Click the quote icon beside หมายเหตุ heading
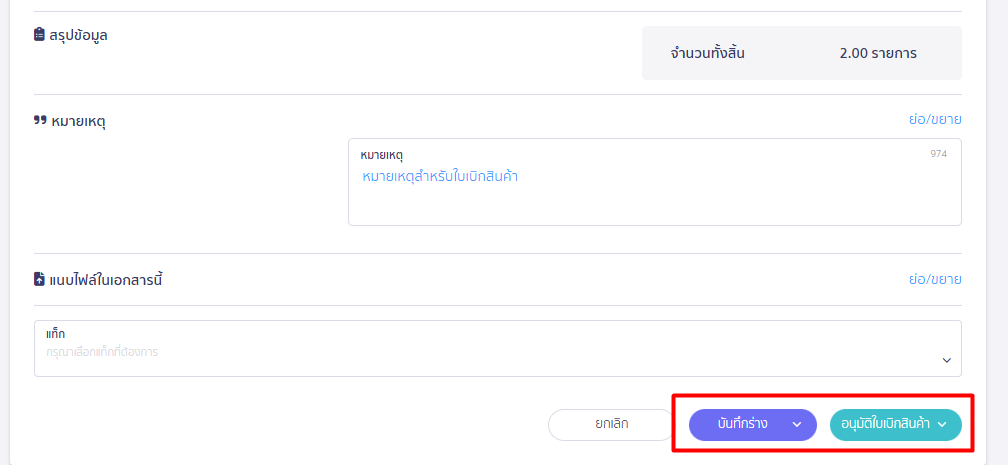The height and width of the screenshot is (465, 1008). [x=40, y=121]
